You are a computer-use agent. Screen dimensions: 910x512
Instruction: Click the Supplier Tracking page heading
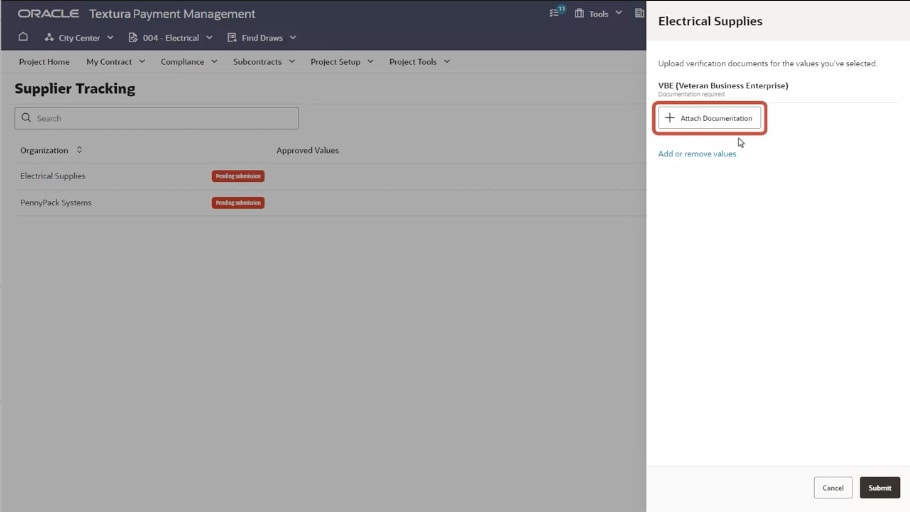pyautogui.click(x=75, y=88)
